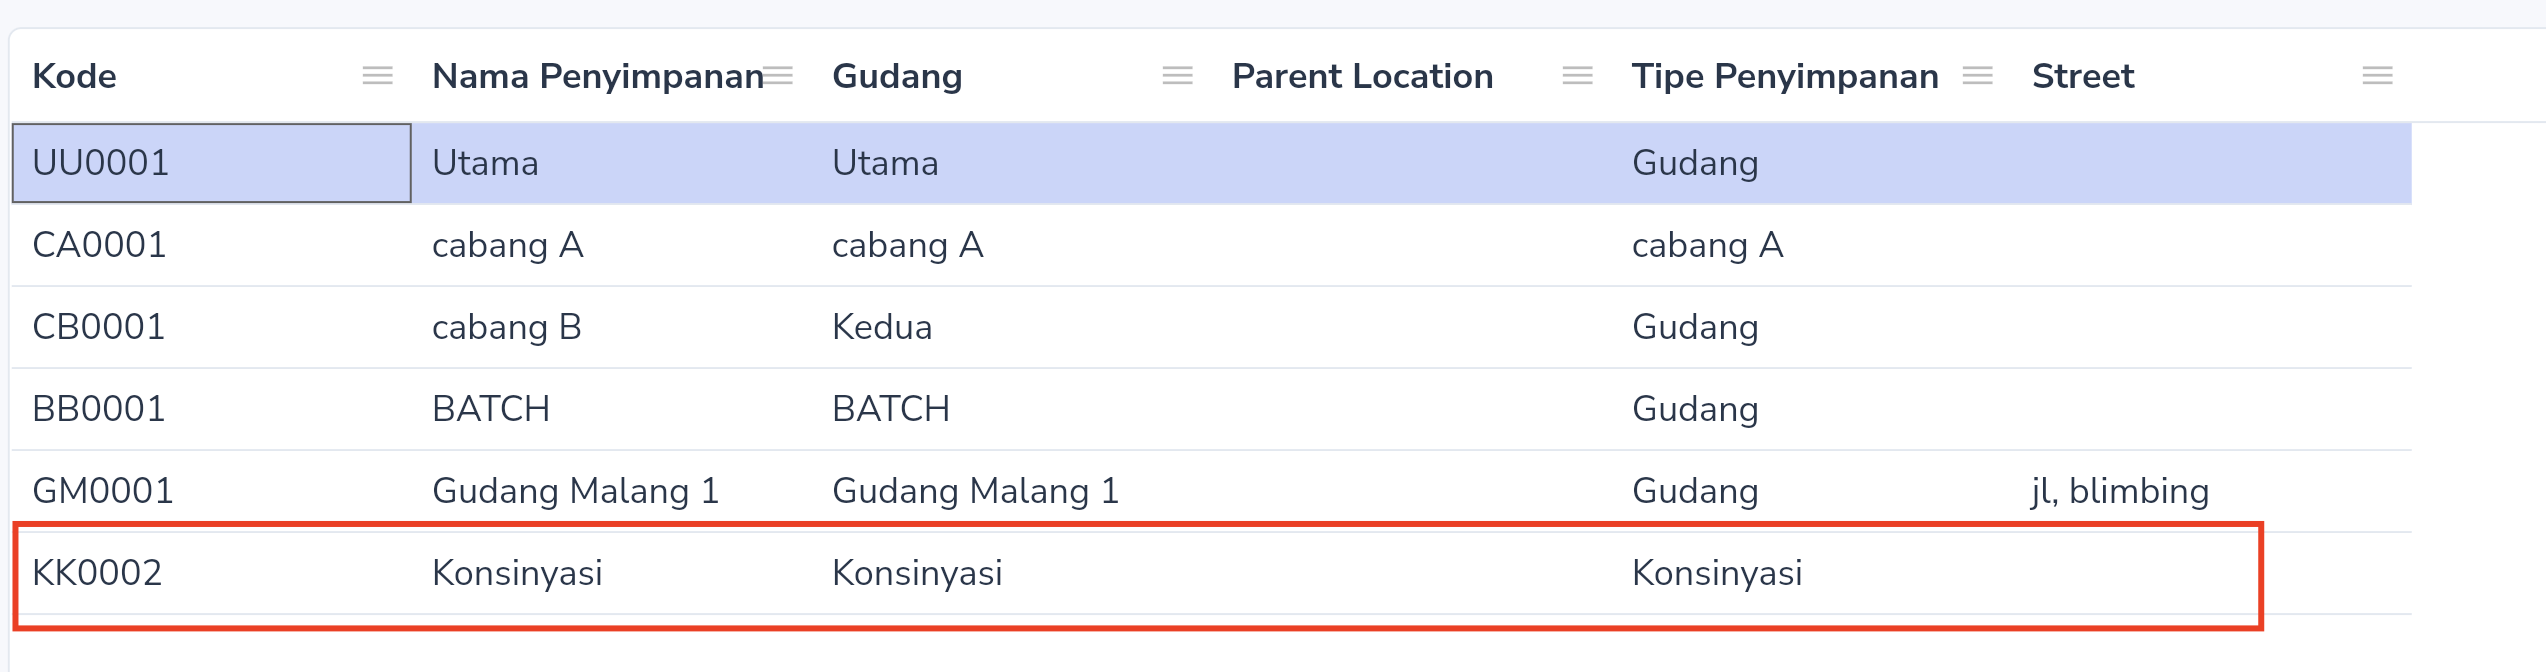This screenshot has width=2546, height=672.
Task: Click the 'jl, blimbing' street cell
Action: [x=2120, y=491]
